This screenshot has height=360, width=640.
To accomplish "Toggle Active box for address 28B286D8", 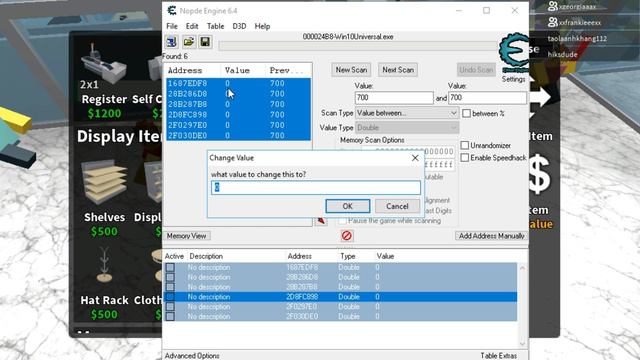I will click(170, 277).
